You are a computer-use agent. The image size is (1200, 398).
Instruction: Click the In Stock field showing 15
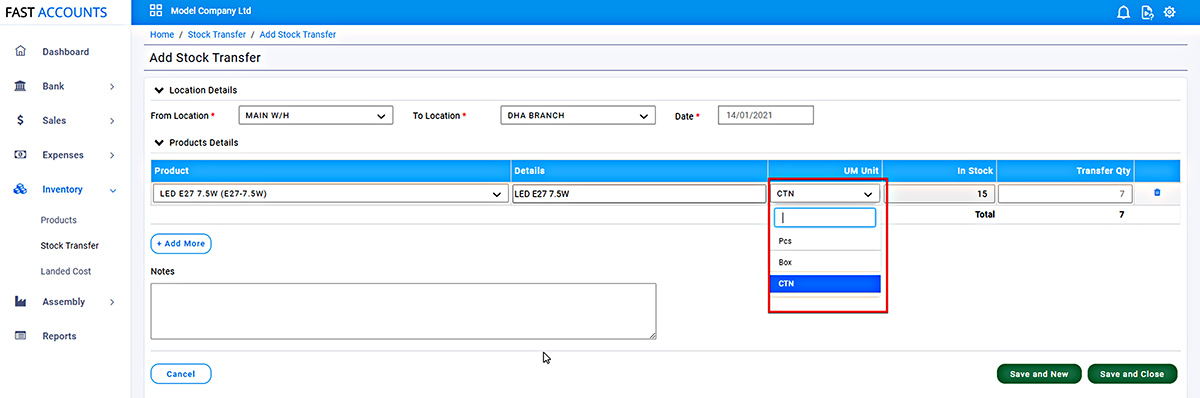point(940,194)
